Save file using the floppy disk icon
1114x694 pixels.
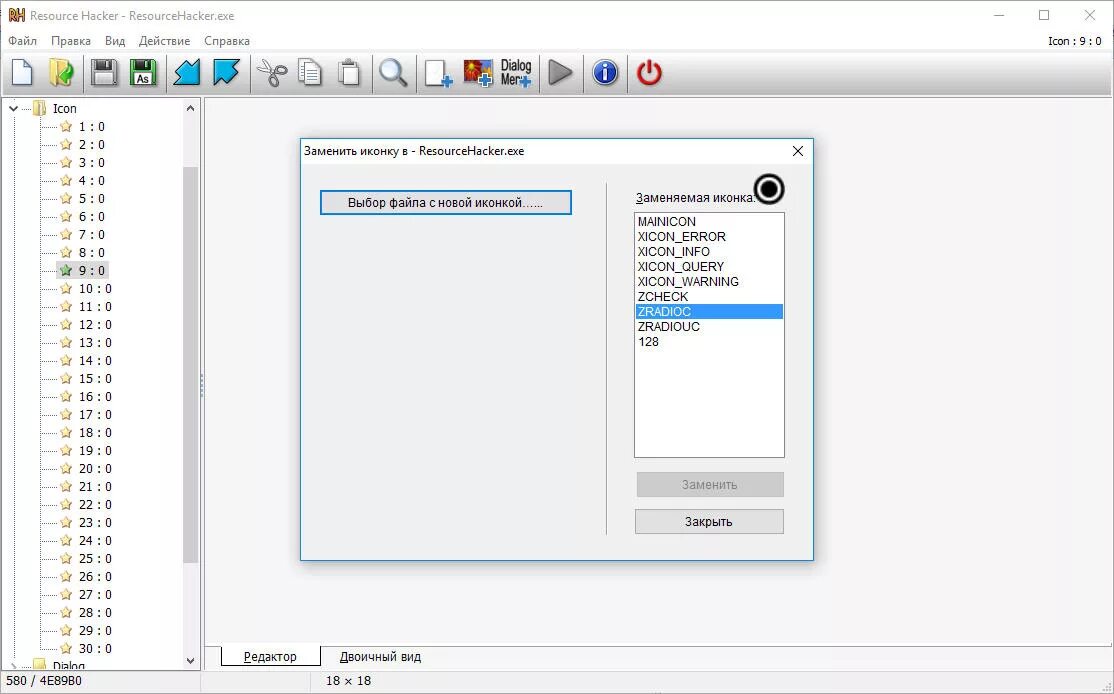point(104,72)
